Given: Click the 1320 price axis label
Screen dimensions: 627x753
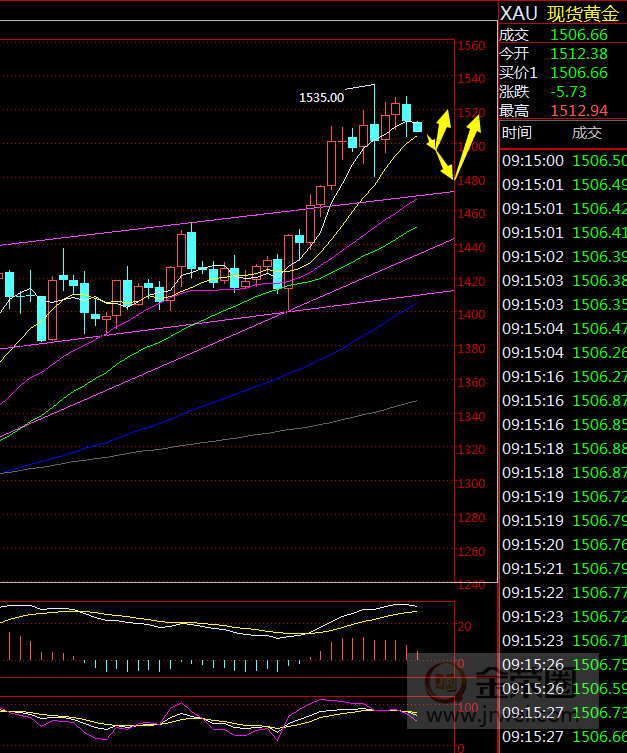Looking at the screenshot, I should tap(471, 449).
